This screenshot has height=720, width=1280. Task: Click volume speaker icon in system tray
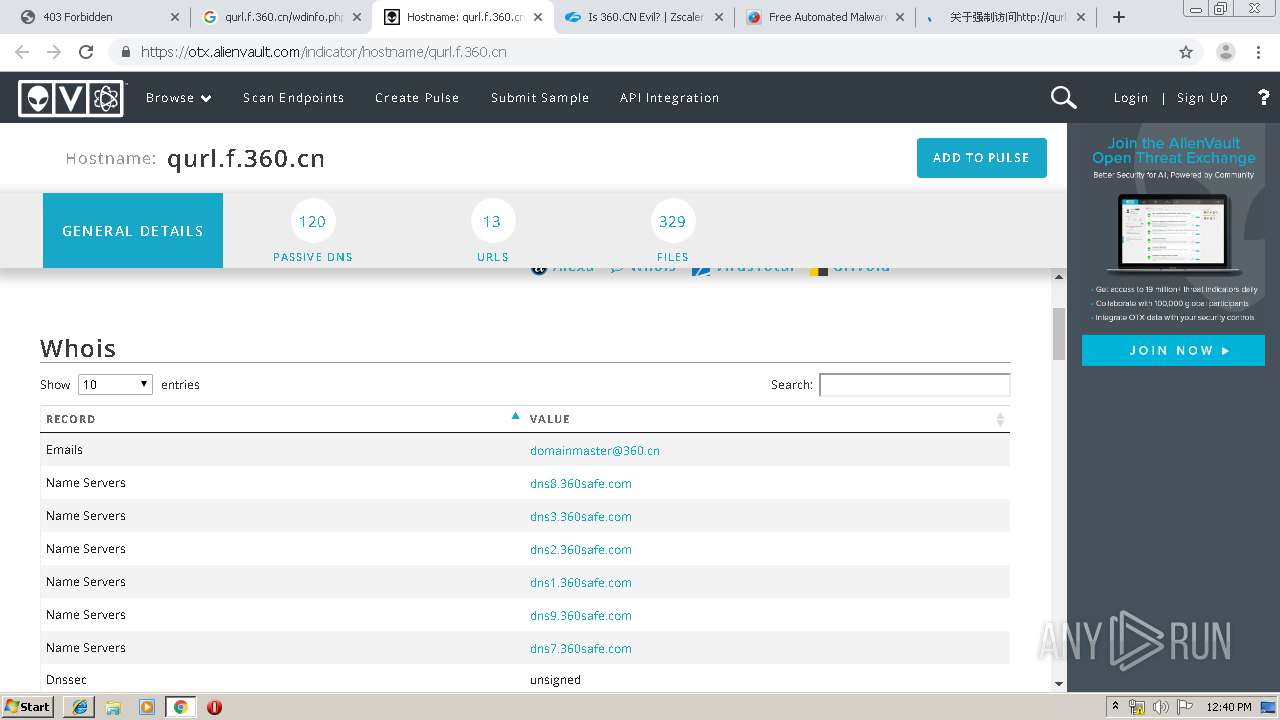[x=1160, y=707]
